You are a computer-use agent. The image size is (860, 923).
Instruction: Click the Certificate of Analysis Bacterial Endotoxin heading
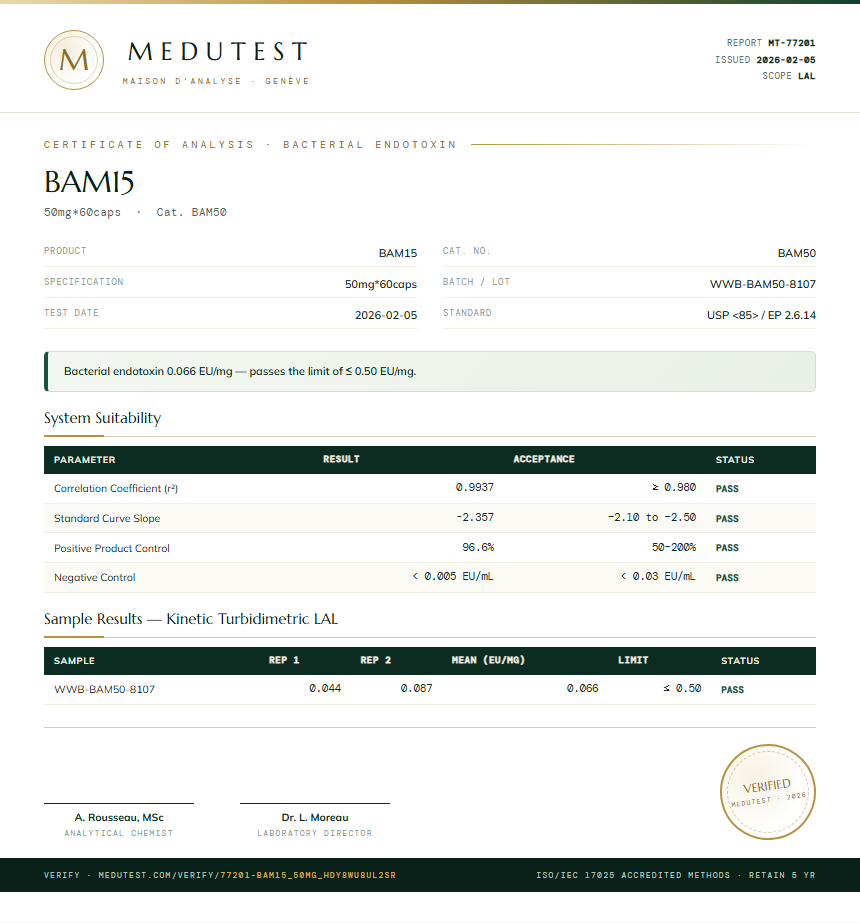coord(250,145)
